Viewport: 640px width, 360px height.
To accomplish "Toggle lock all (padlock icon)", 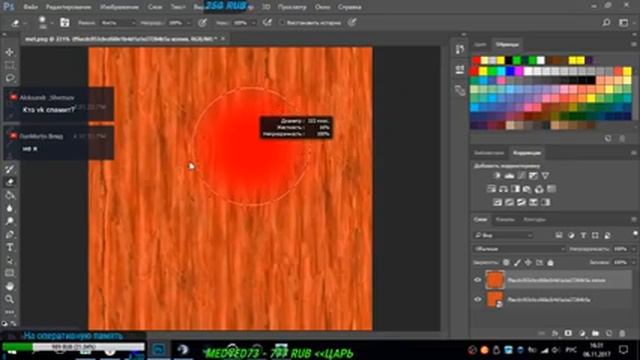I will pos(550,262).
